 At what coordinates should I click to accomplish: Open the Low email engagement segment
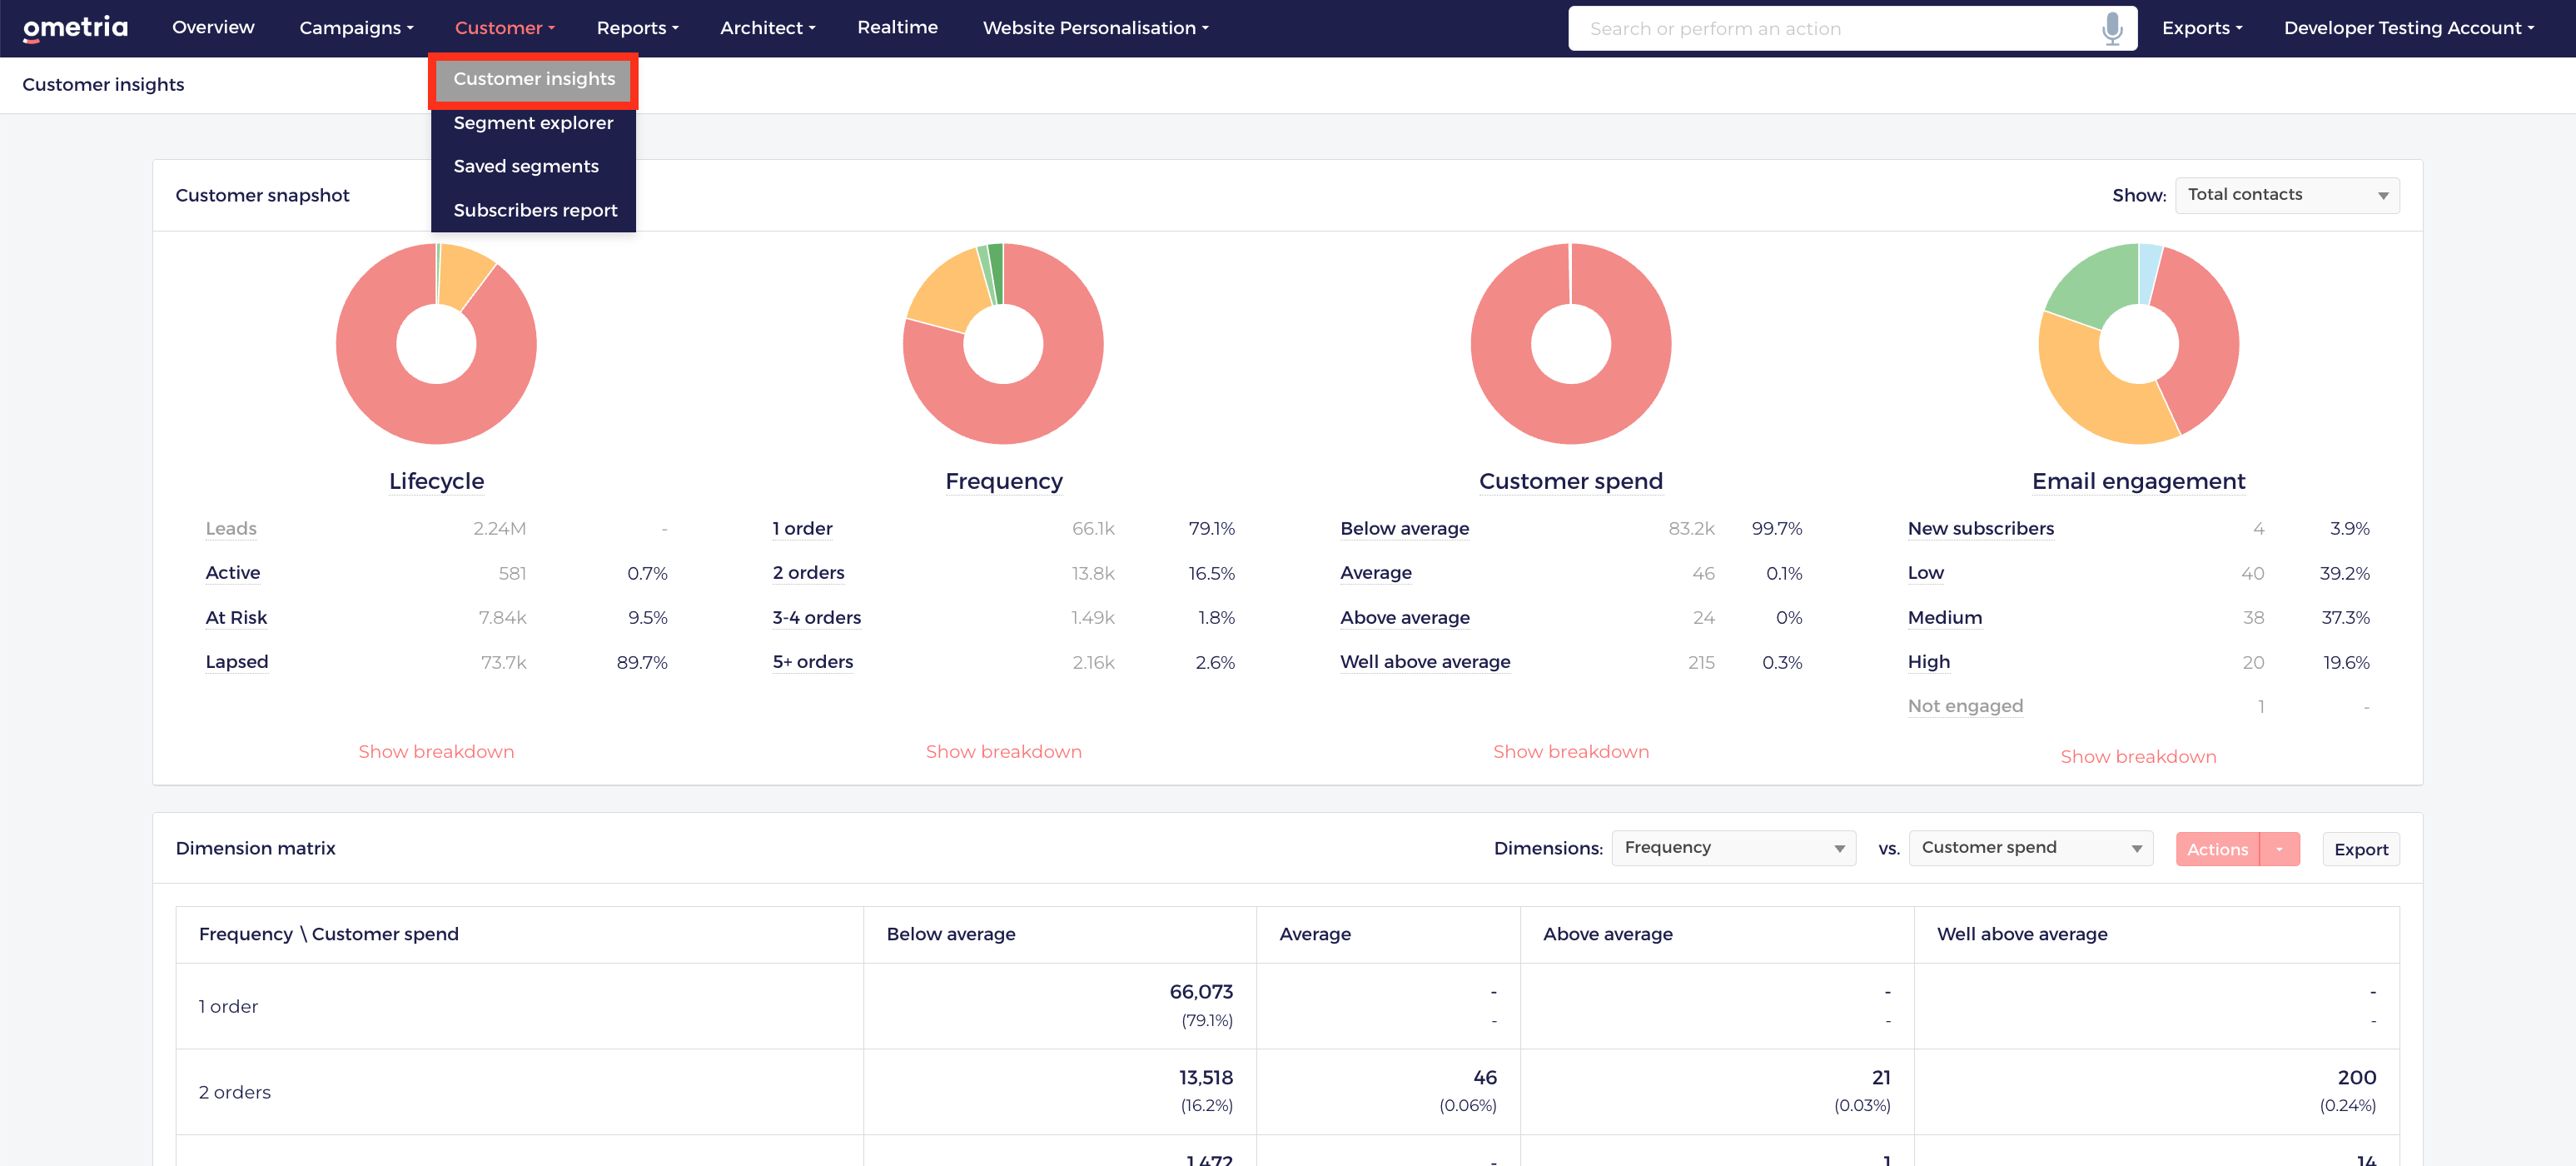click(1925, 573)
